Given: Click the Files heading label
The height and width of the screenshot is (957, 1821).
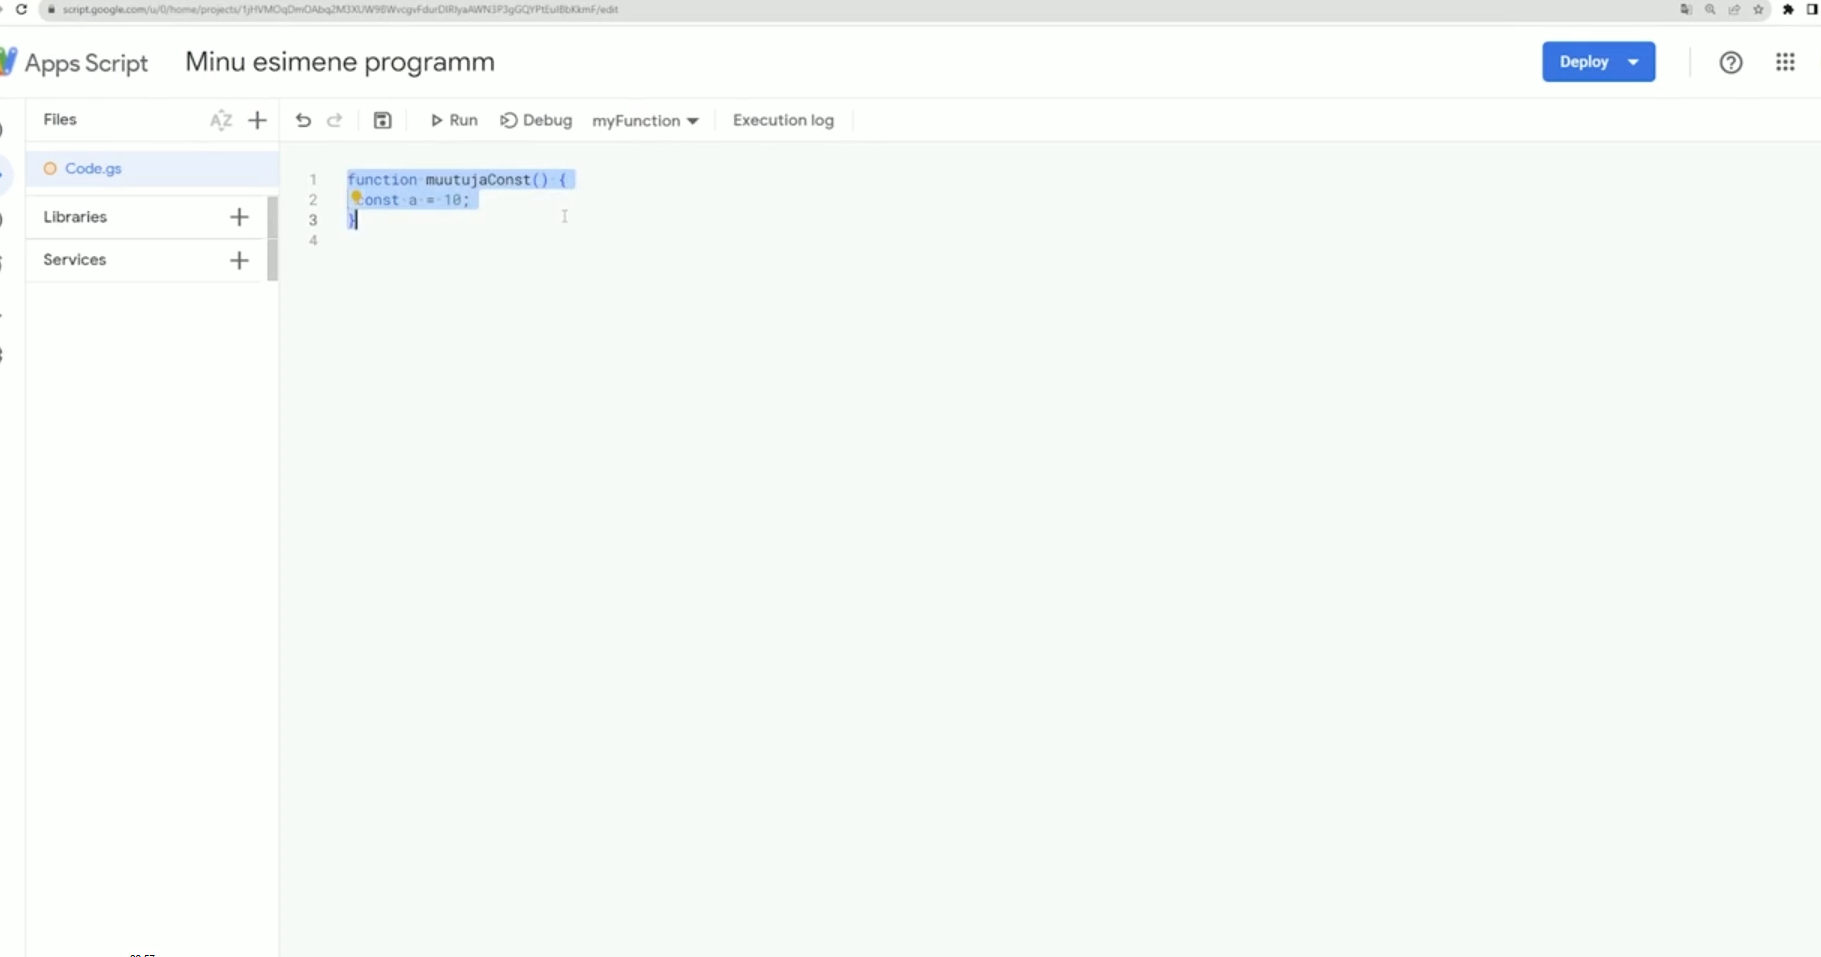Looking at the screenshot, I should [x=60, y=120].
